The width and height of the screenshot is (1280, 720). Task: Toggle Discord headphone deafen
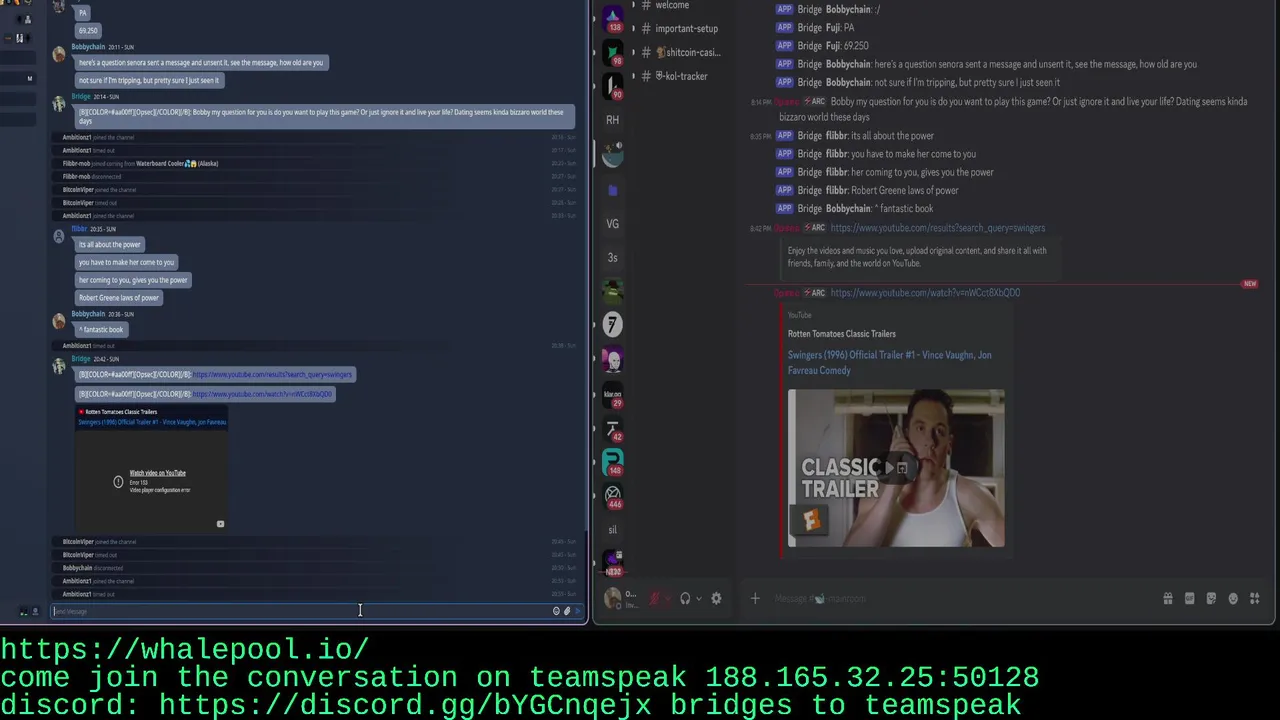[x=685, y=599]
